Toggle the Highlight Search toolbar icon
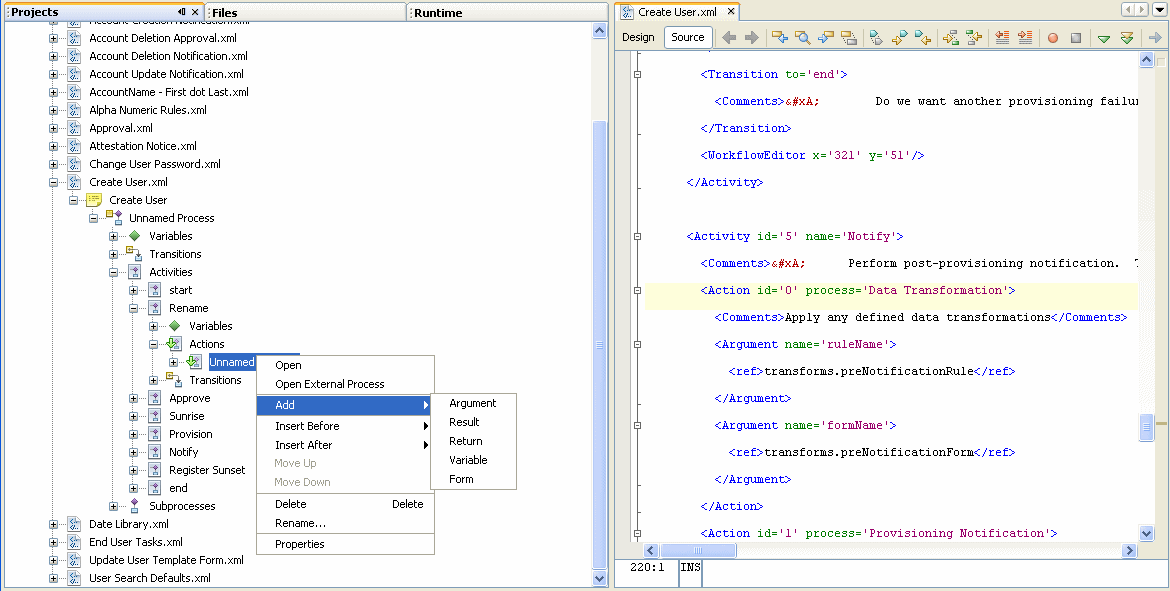This screenshot has height=591, width=1170. tap(848, 37)
